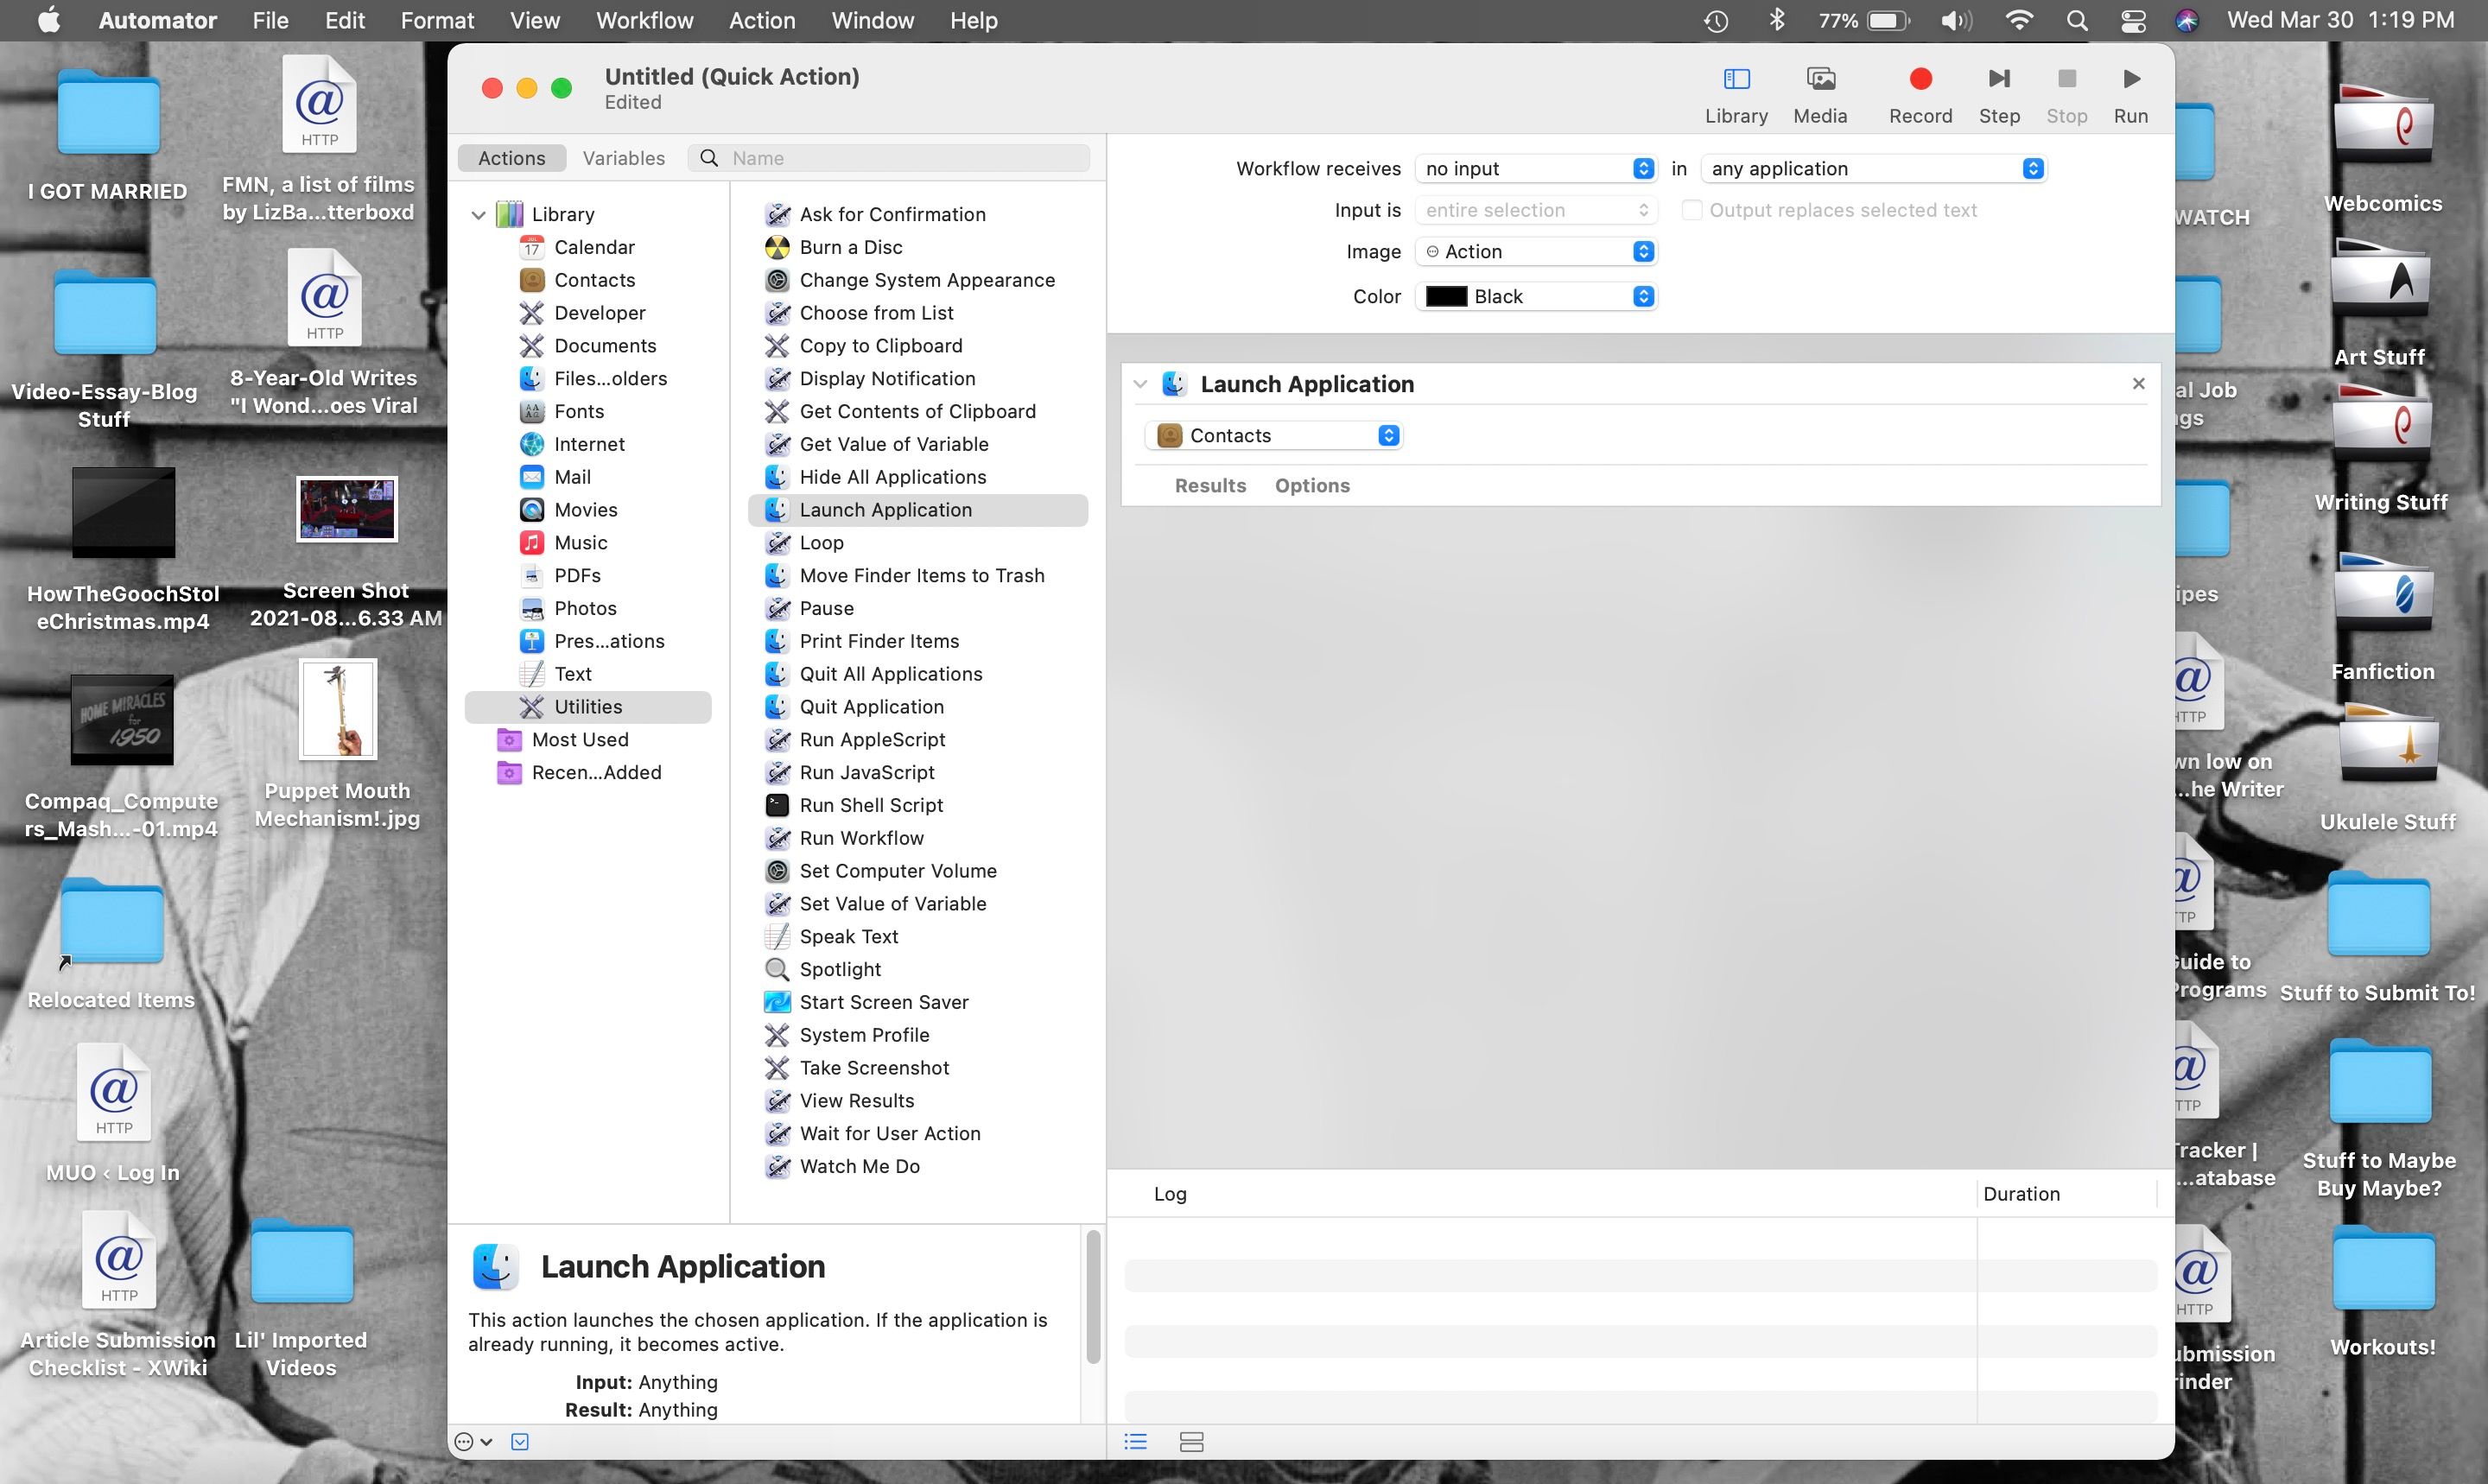Click the Library panel icon
The height and width of the screenshot is (1484, 2488).
click(x=1736, y=78)
